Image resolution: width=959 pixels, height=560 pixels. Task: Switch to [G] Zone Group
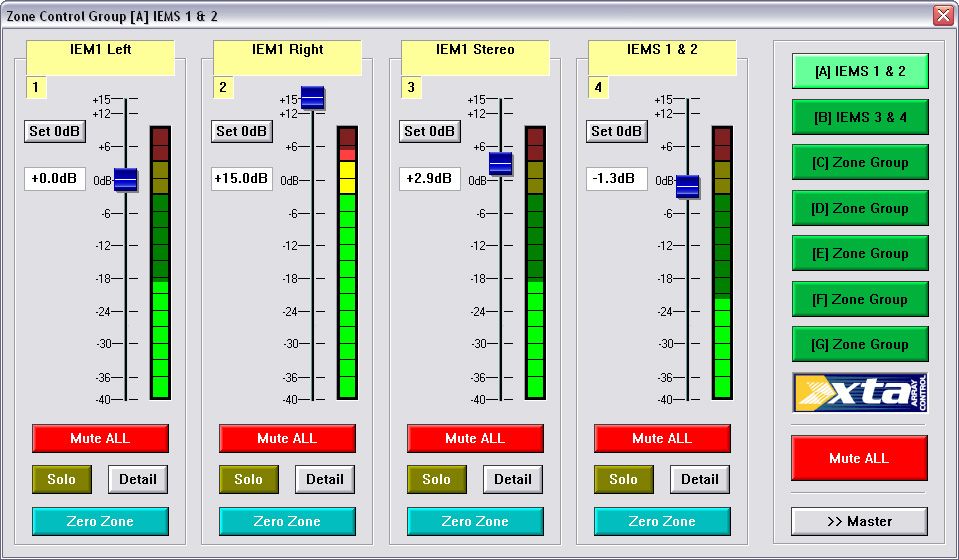[860, 344]
